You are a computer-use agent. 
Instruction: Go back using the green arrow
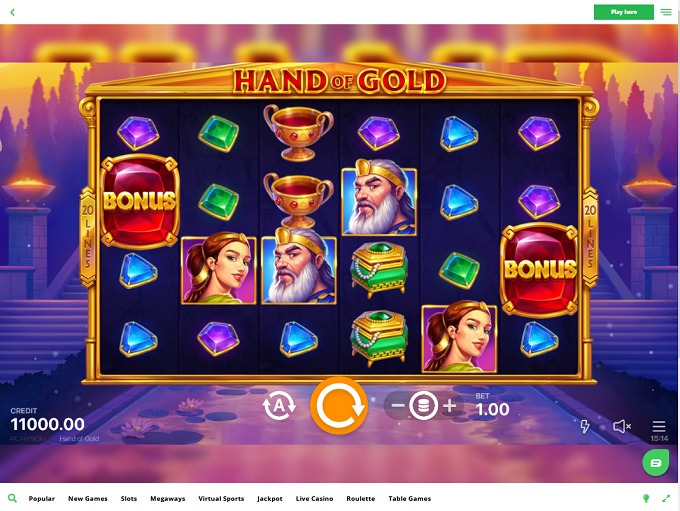point(13,12)
